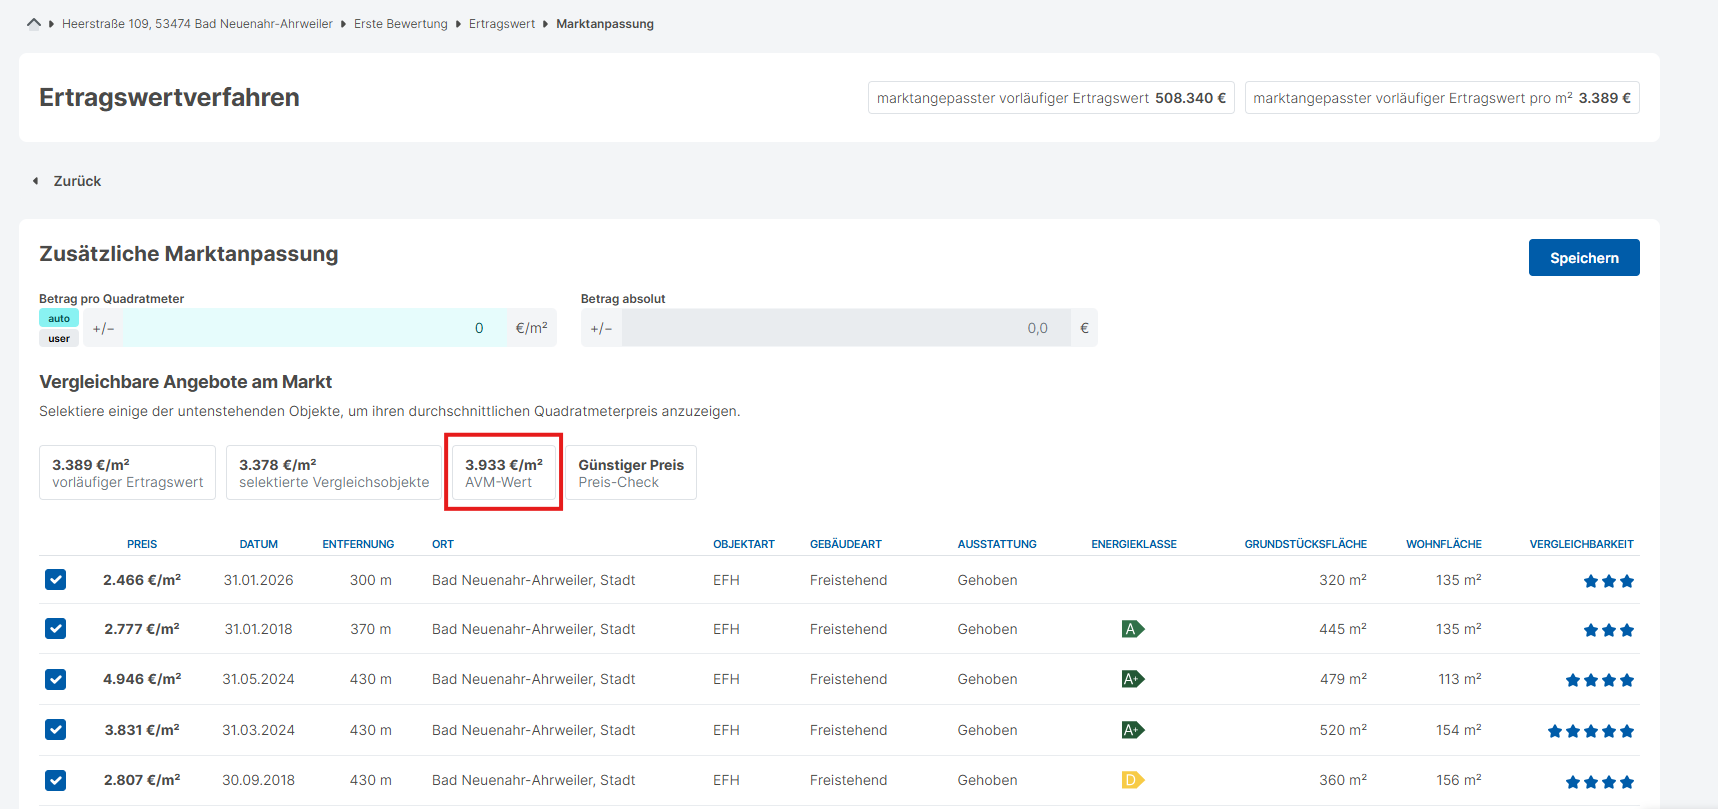Click the three-star rating in first row
This screenshot has width=1718, height=809.
(x=1608, y=581)
